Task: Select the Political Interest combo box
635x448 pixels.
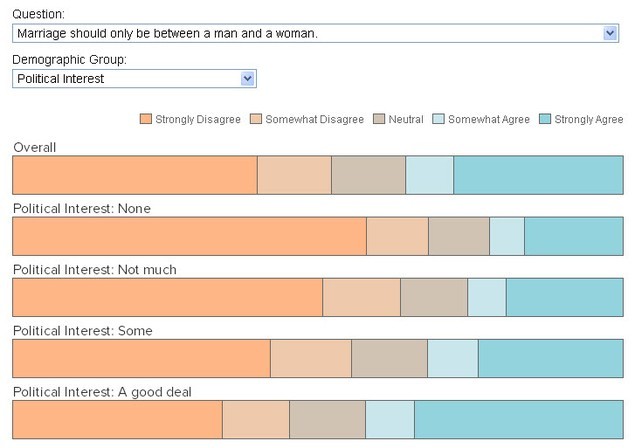Action: click(134, 79)
